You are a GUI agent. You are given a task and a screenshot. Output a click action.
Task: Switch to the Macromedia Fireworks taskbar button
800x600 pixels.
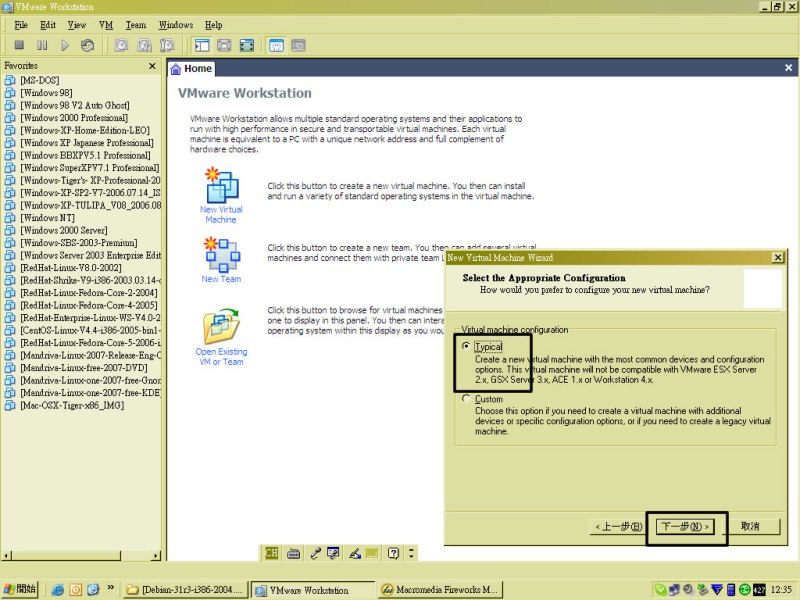pyautogui.click(x=441, y=590)
